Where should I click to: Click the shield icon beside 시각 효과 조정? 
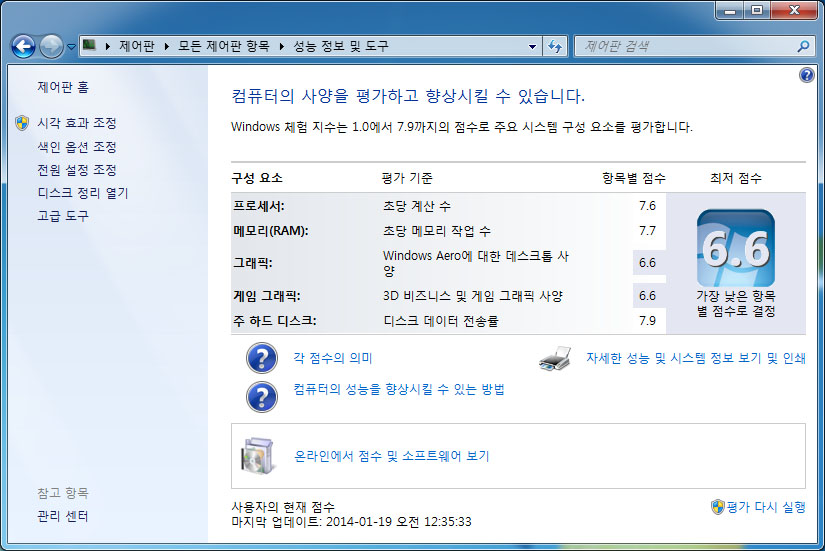pos(22,123)
